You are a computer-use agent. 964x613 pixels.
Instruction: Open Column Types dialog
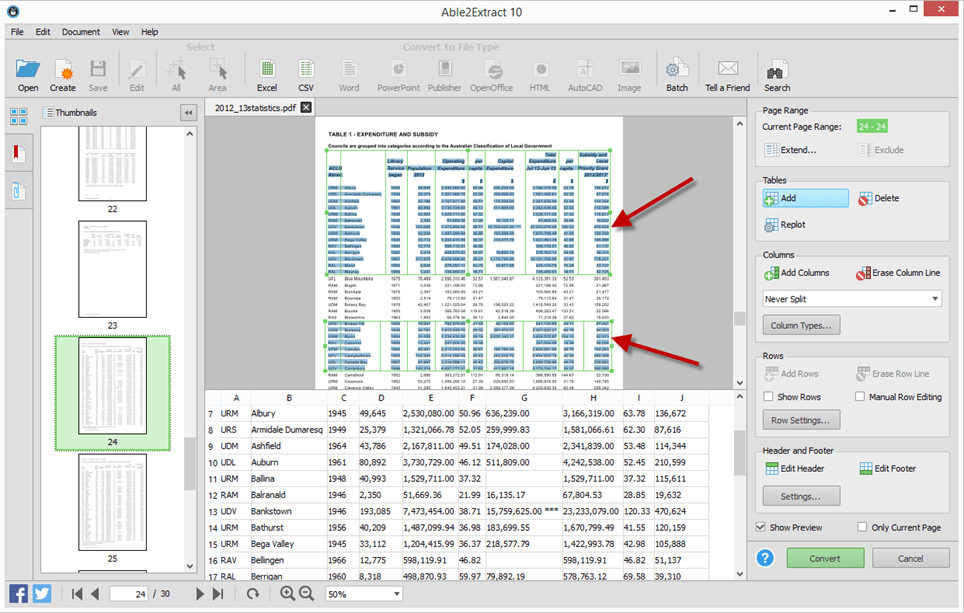(801, 325)
